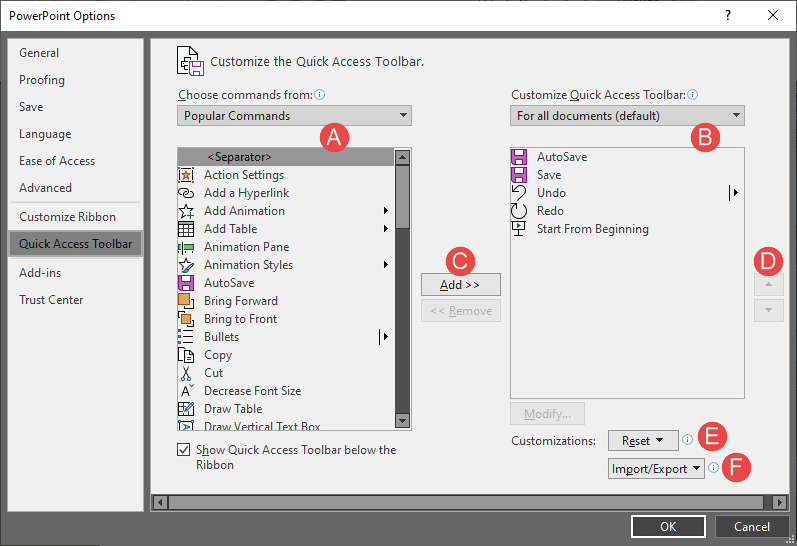
Task: Click the Animation Styles icon
Action: (x=186, y=265)
